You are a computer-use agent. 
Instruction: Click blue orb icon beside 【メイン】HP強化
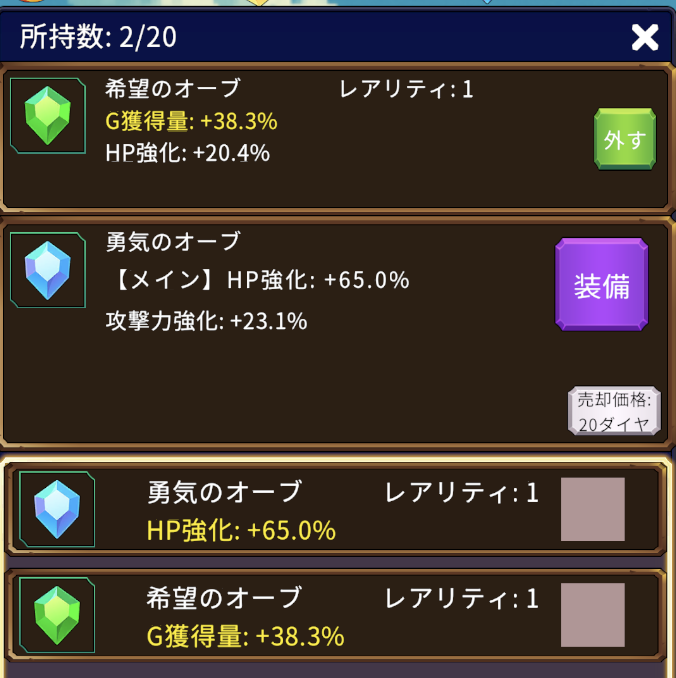coord(47,269)
